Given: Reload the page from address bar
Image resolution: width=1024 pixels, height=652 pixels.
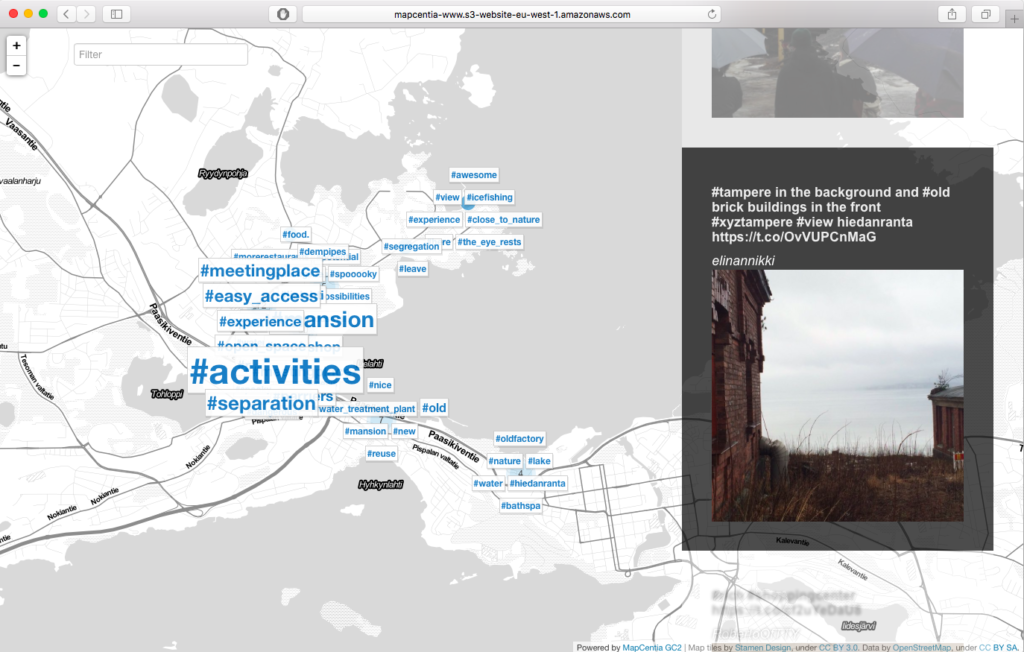Looking at the screenshot, I should tap(712, 14).
